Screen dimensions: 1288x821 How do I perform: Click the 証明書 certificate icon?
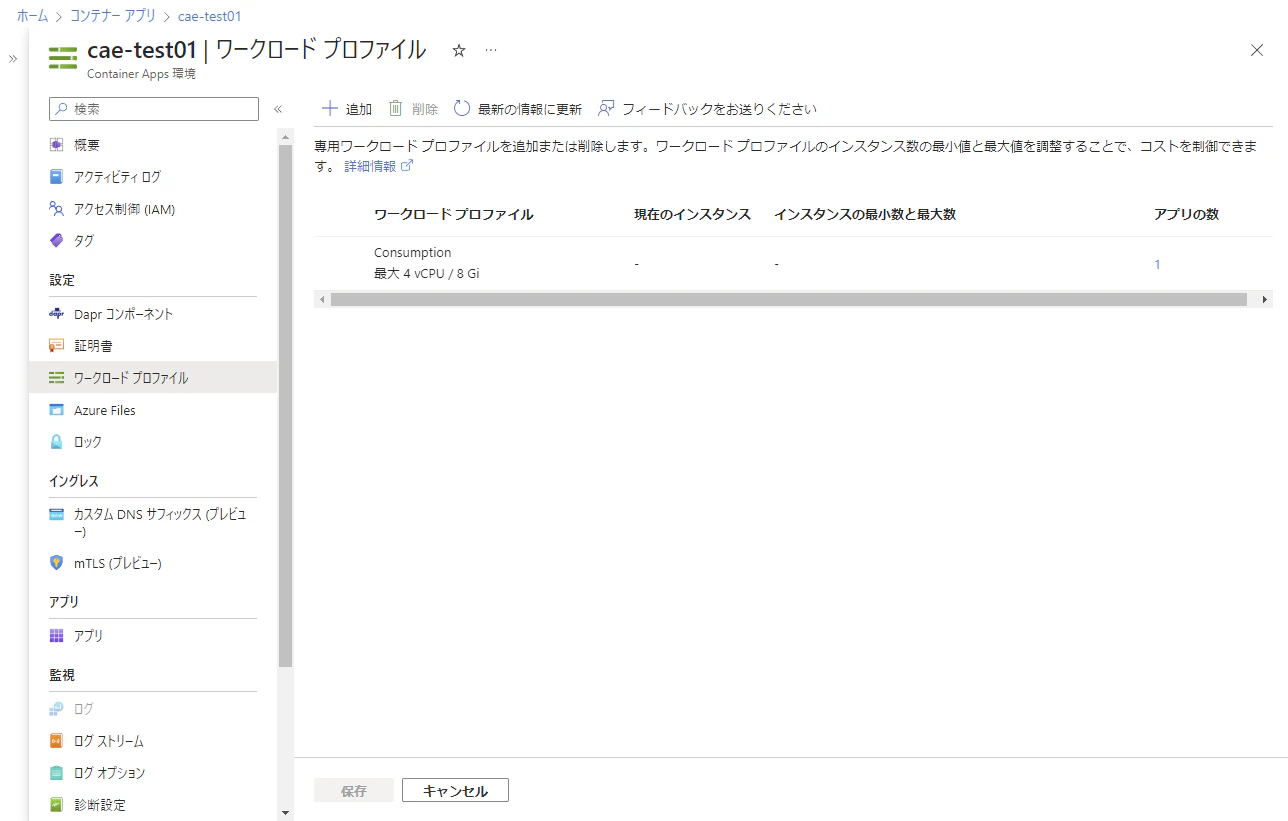pyautogui.click(x=57, y=346)
